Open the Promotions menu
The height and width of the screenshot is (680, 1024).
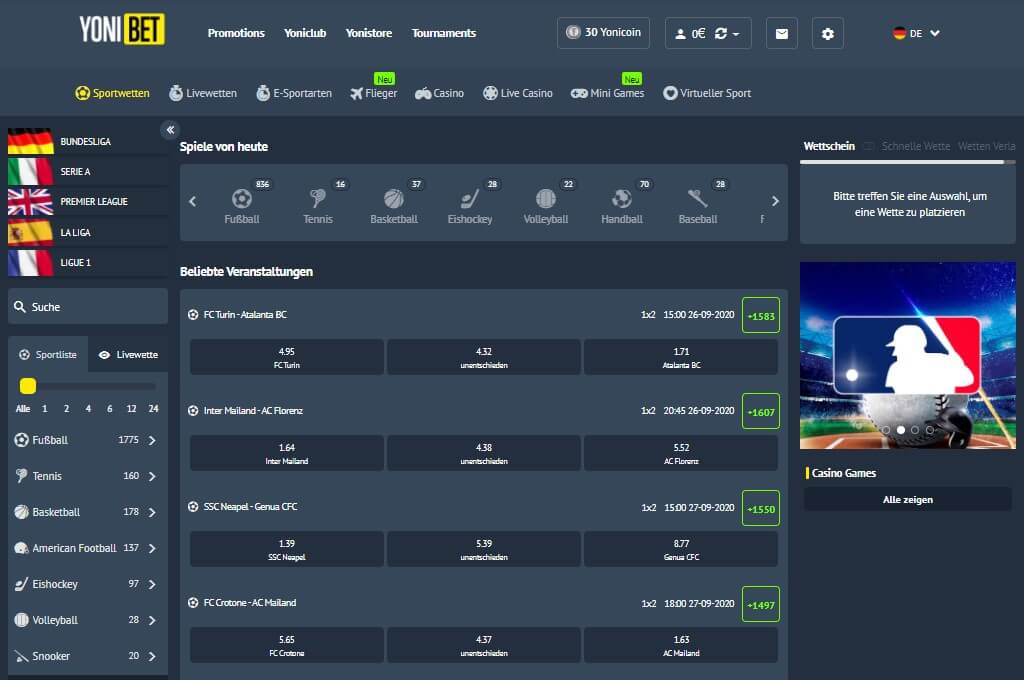point(236,33)
